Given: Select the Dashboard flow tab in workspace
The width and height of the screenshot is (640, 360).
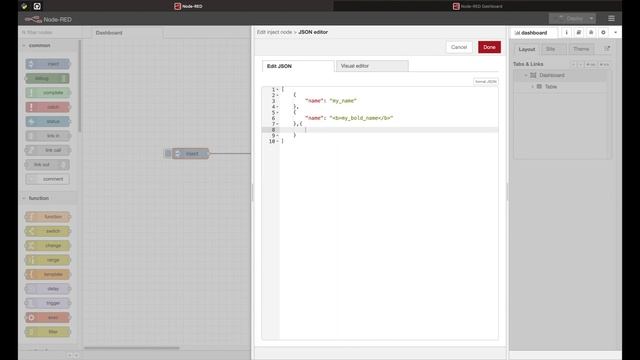Looking at the screenshot, I should [x=127, y=33].
